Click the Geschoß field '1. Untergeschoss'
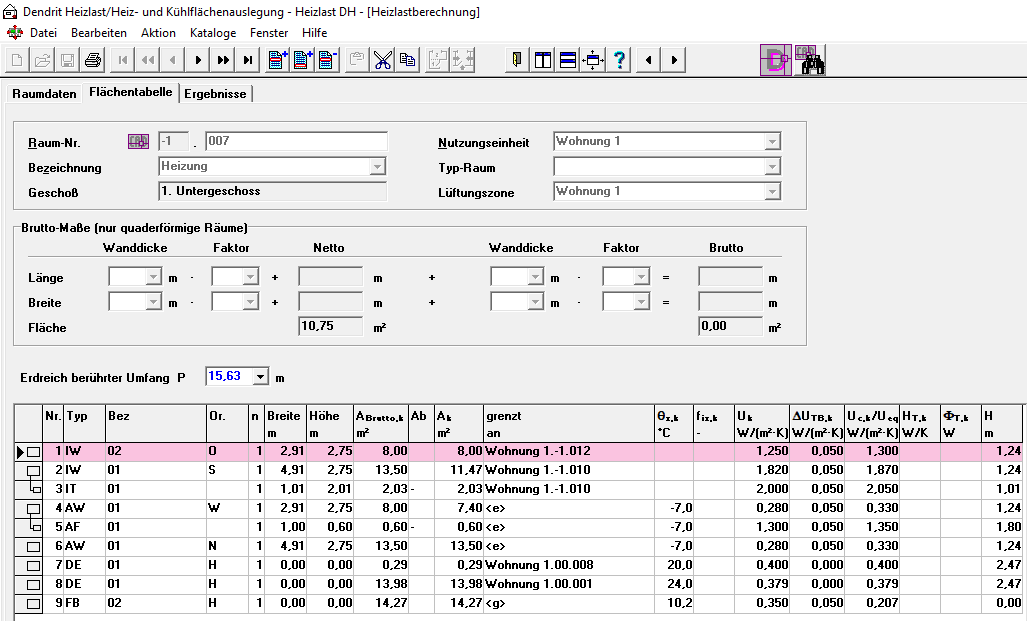Screen dimensions: 1027x621 click(272, 192)
